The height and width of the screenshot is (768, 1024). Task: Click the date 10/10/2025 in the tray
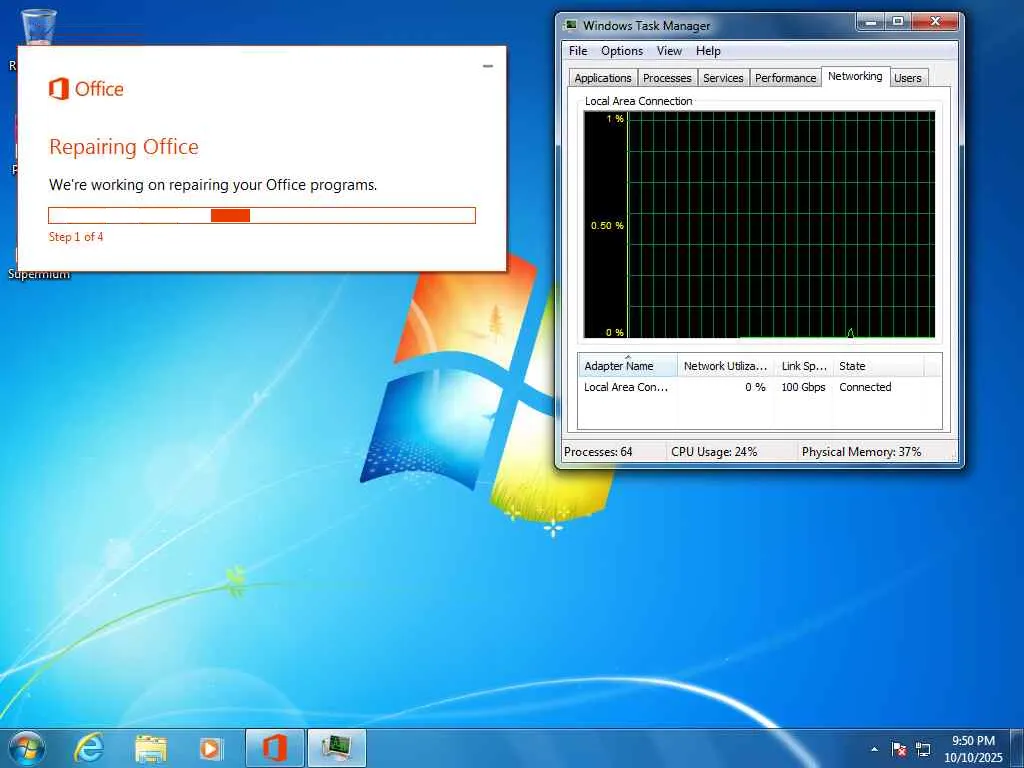coord(973,758)
